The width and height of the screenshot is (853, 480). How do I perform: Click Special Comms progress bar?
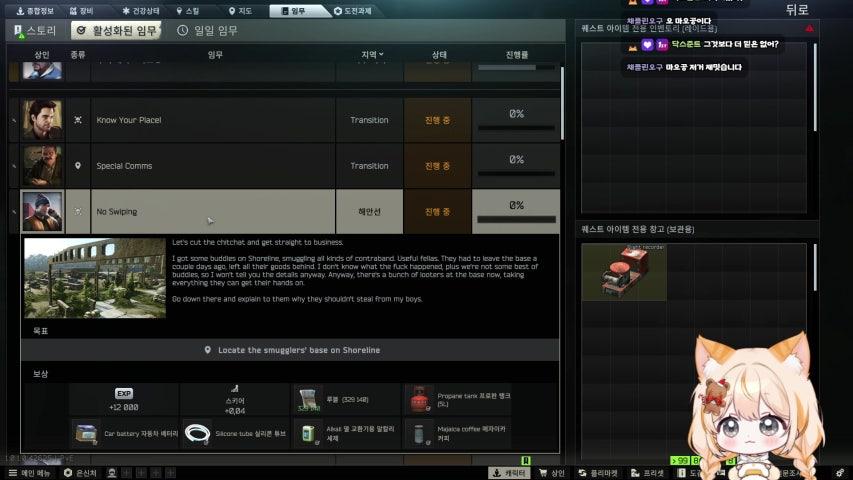tap(516, 174)
